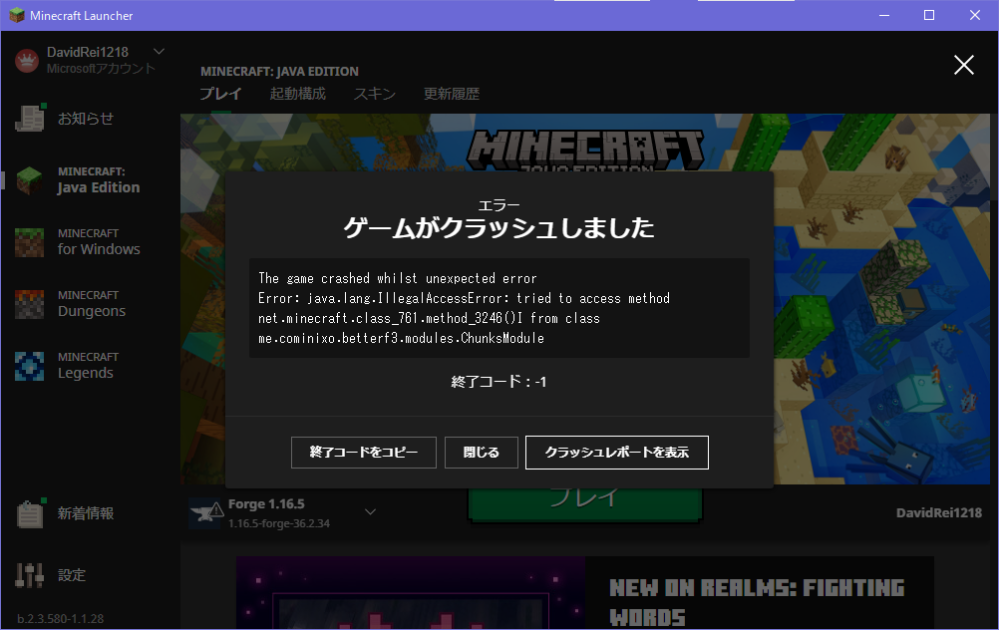The width and height of the screenshot is (999, 630).
Task: Expand the Forge 1.16.5 installation selector chevron
Action: click(x=370, y=512)
